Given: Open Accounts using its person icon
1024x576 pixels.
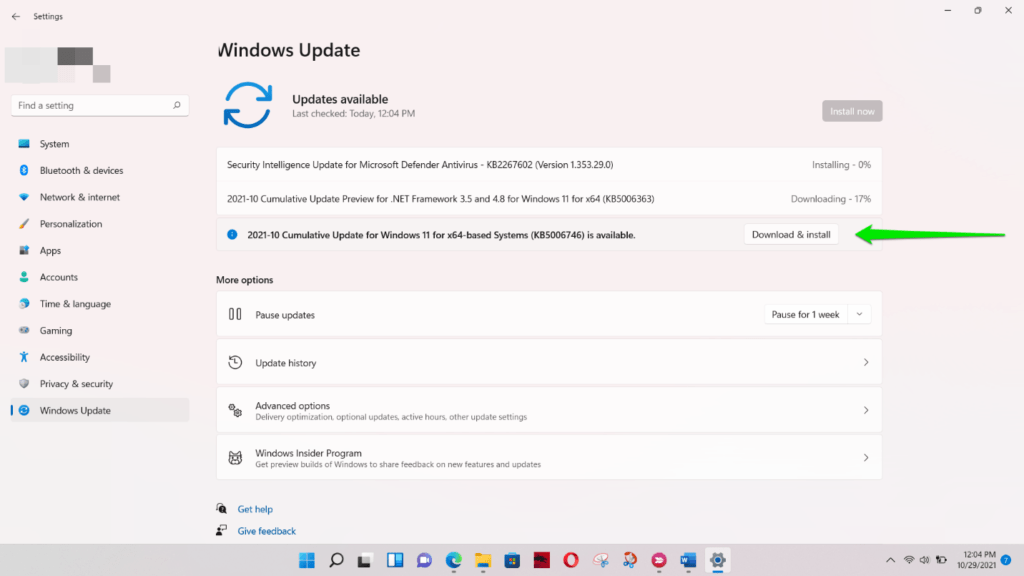Looking at the screenshot, I should (23, 277).
